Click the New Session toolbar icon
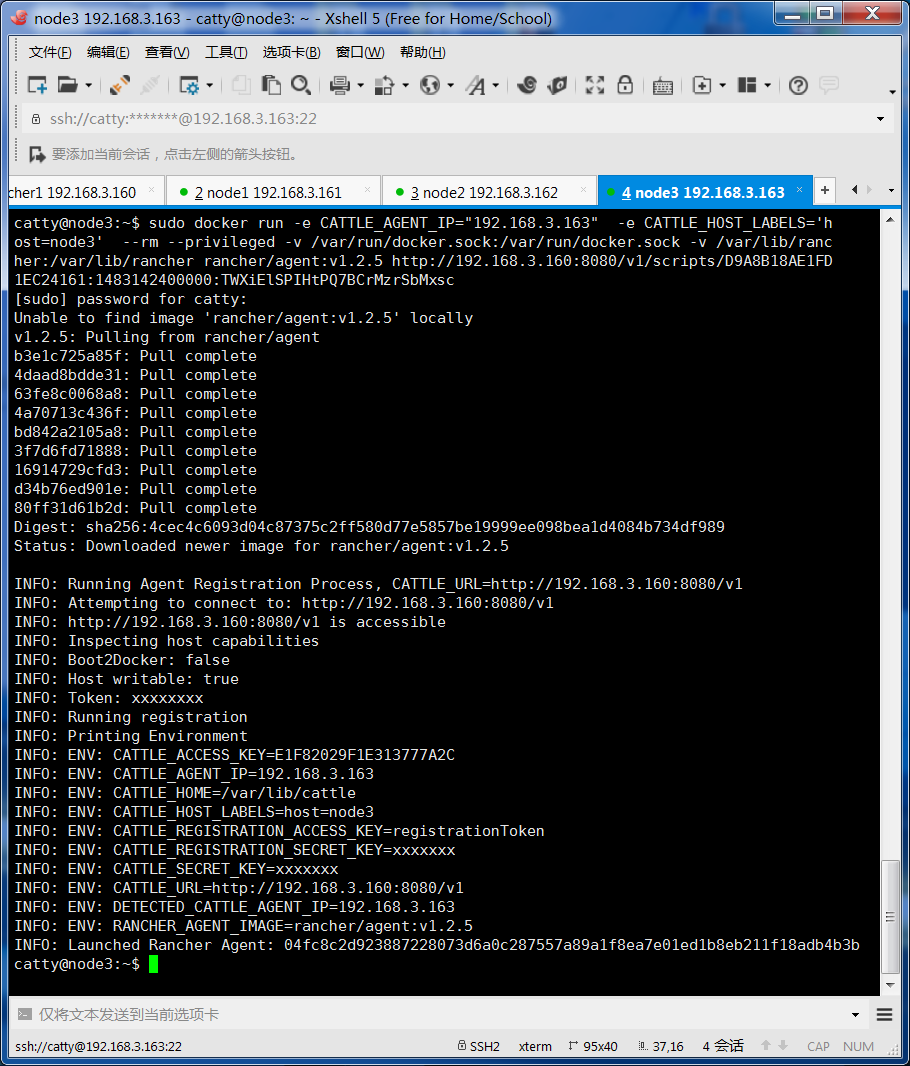The height and width of the screenshot is (1066, 910). point(37,85)
